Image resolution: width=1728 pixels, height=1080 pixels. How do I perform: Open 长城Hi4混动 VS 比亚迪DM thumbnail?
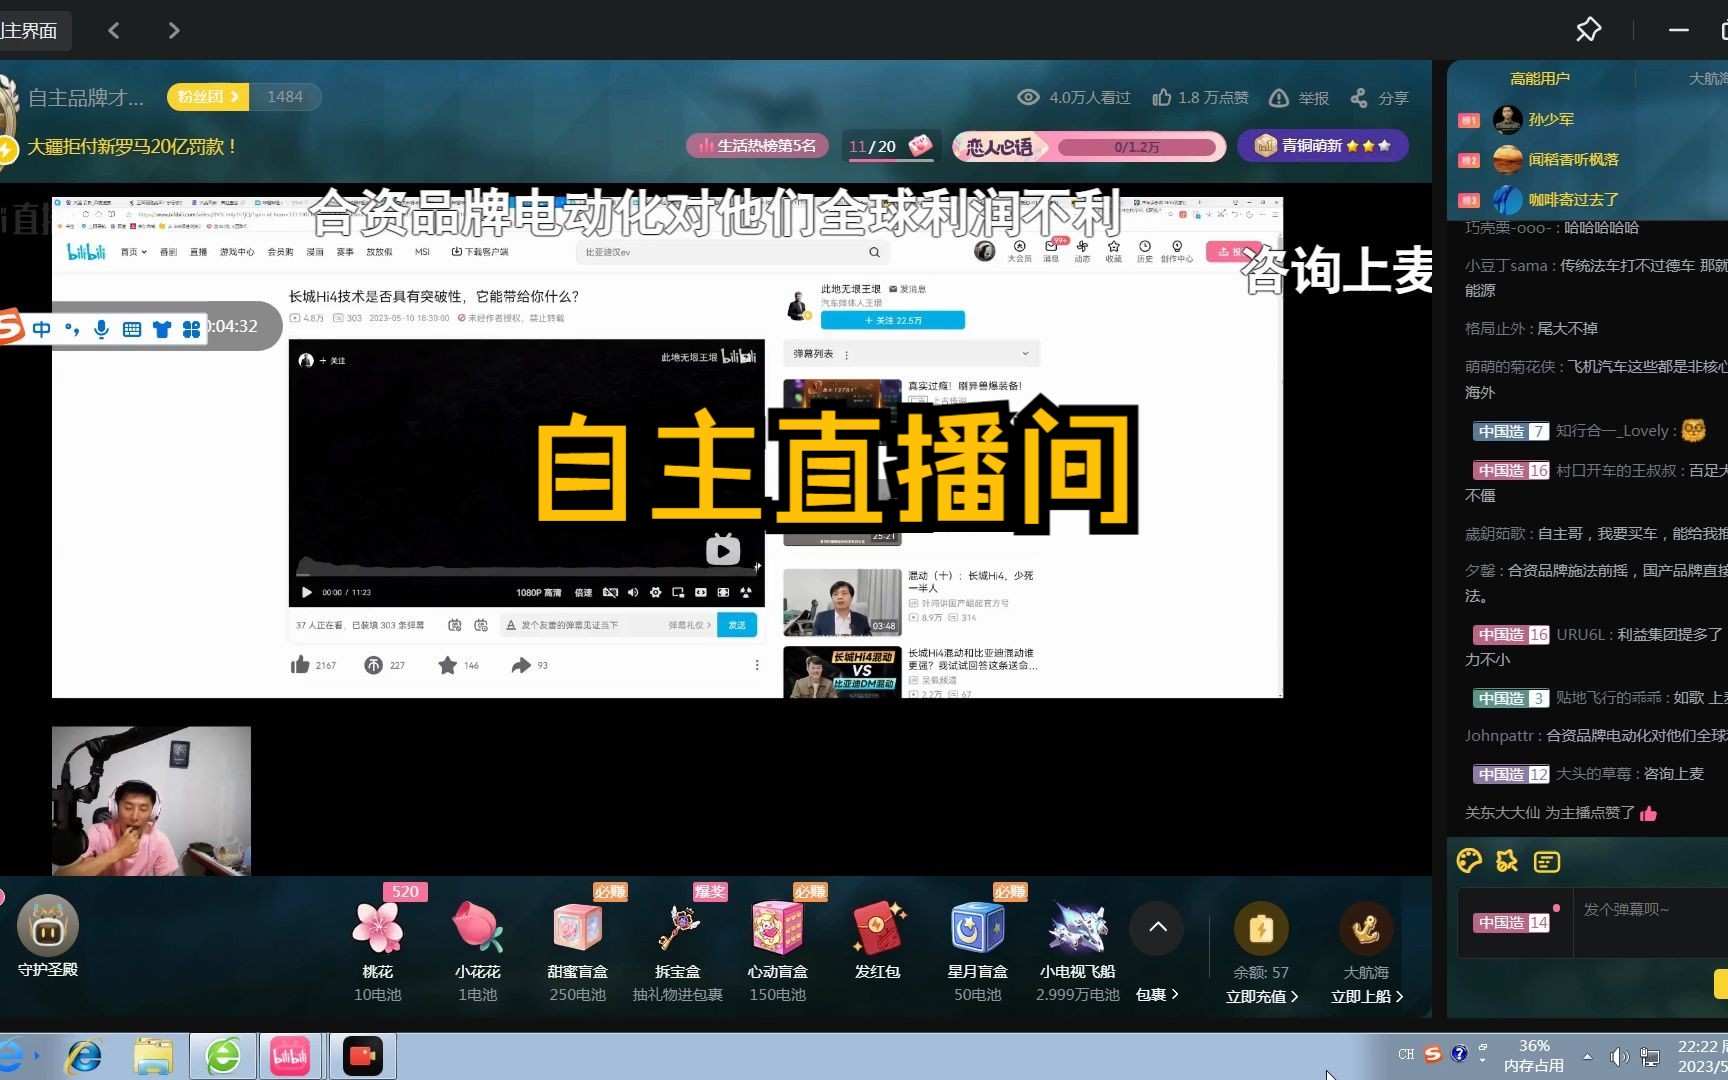click(842, 672)
